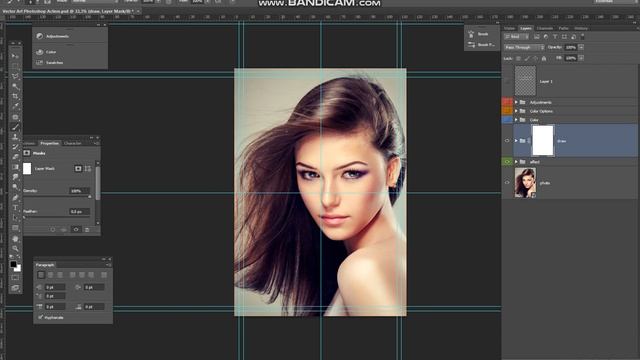Hide the effect group layer
Screen dimensions: 640x360
(507, 162)
